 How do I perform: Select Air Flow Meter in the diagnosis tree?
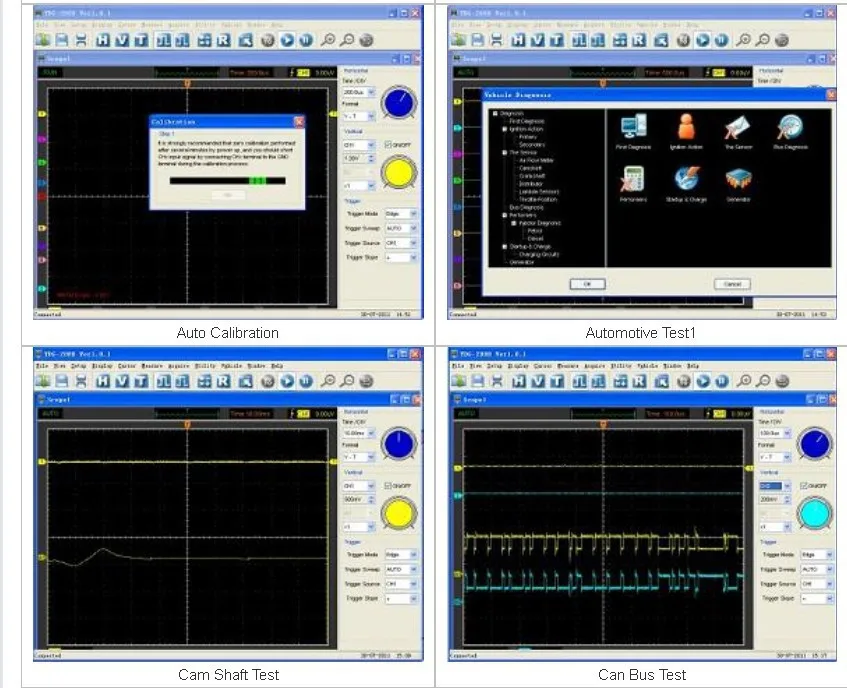click(x=536, y=160)
